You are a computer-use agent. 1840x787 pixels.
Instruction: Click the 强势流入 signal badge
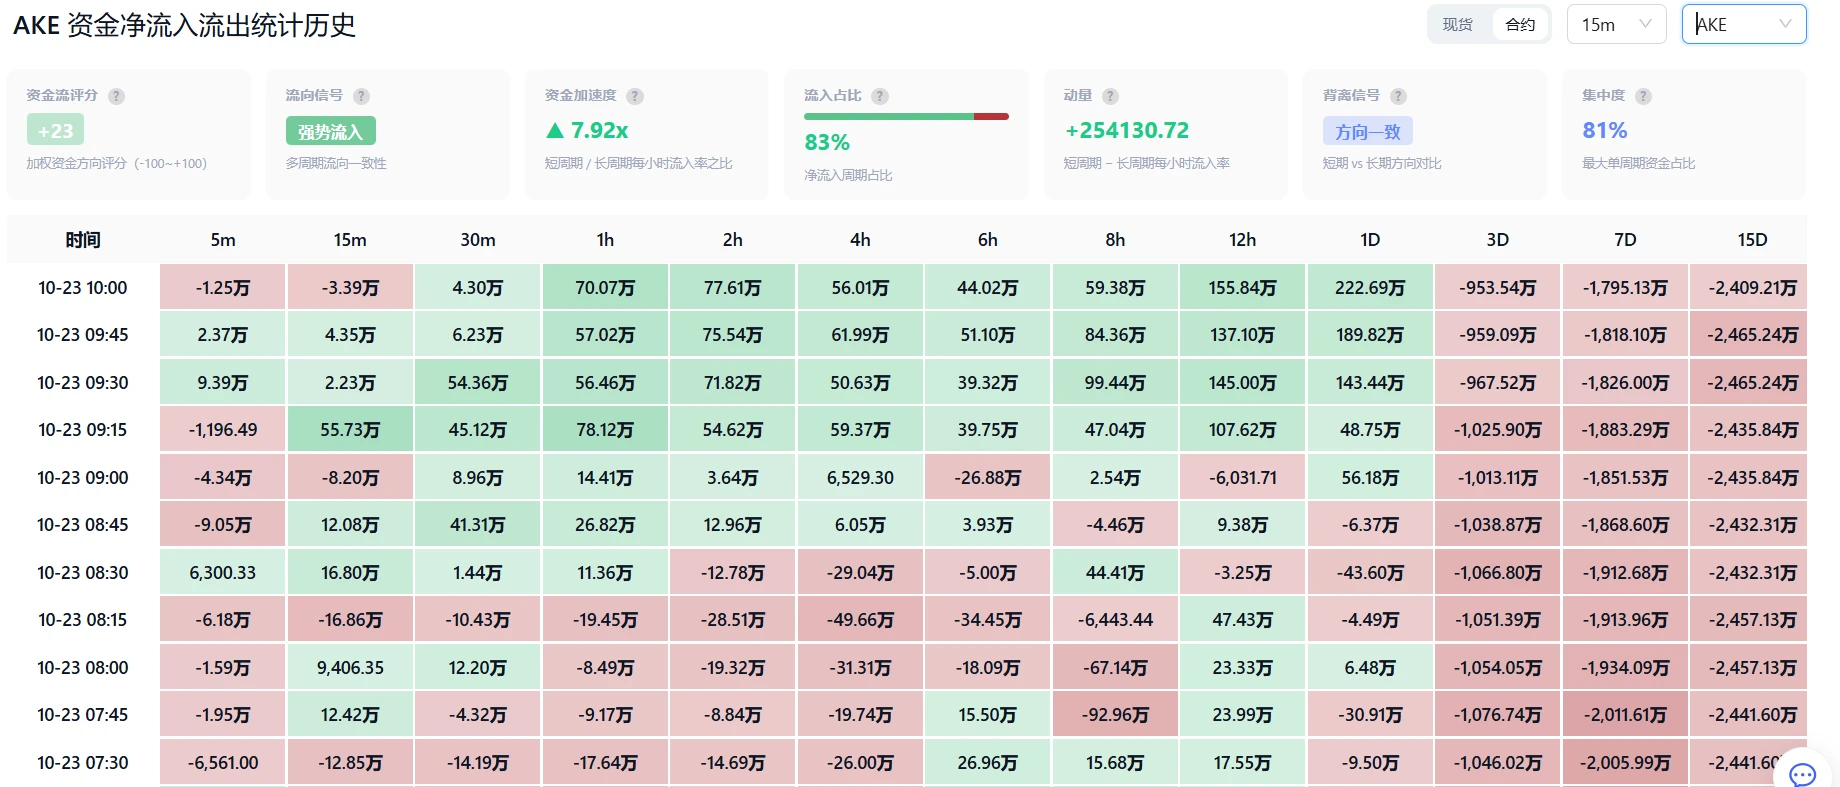(x=331, y=131)
